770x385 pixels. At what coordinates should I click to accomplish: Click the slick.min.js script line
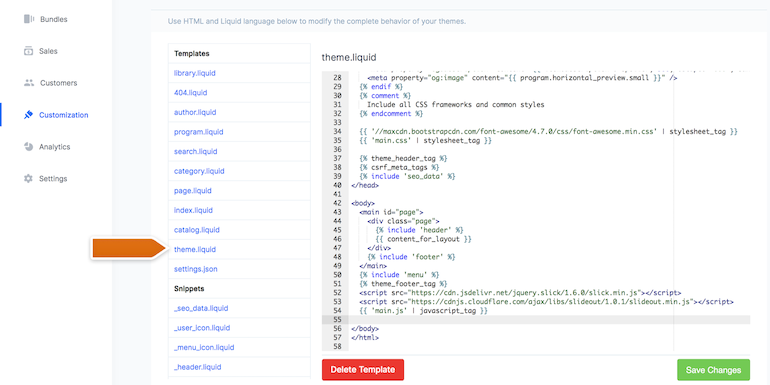(x=520, y=293)
